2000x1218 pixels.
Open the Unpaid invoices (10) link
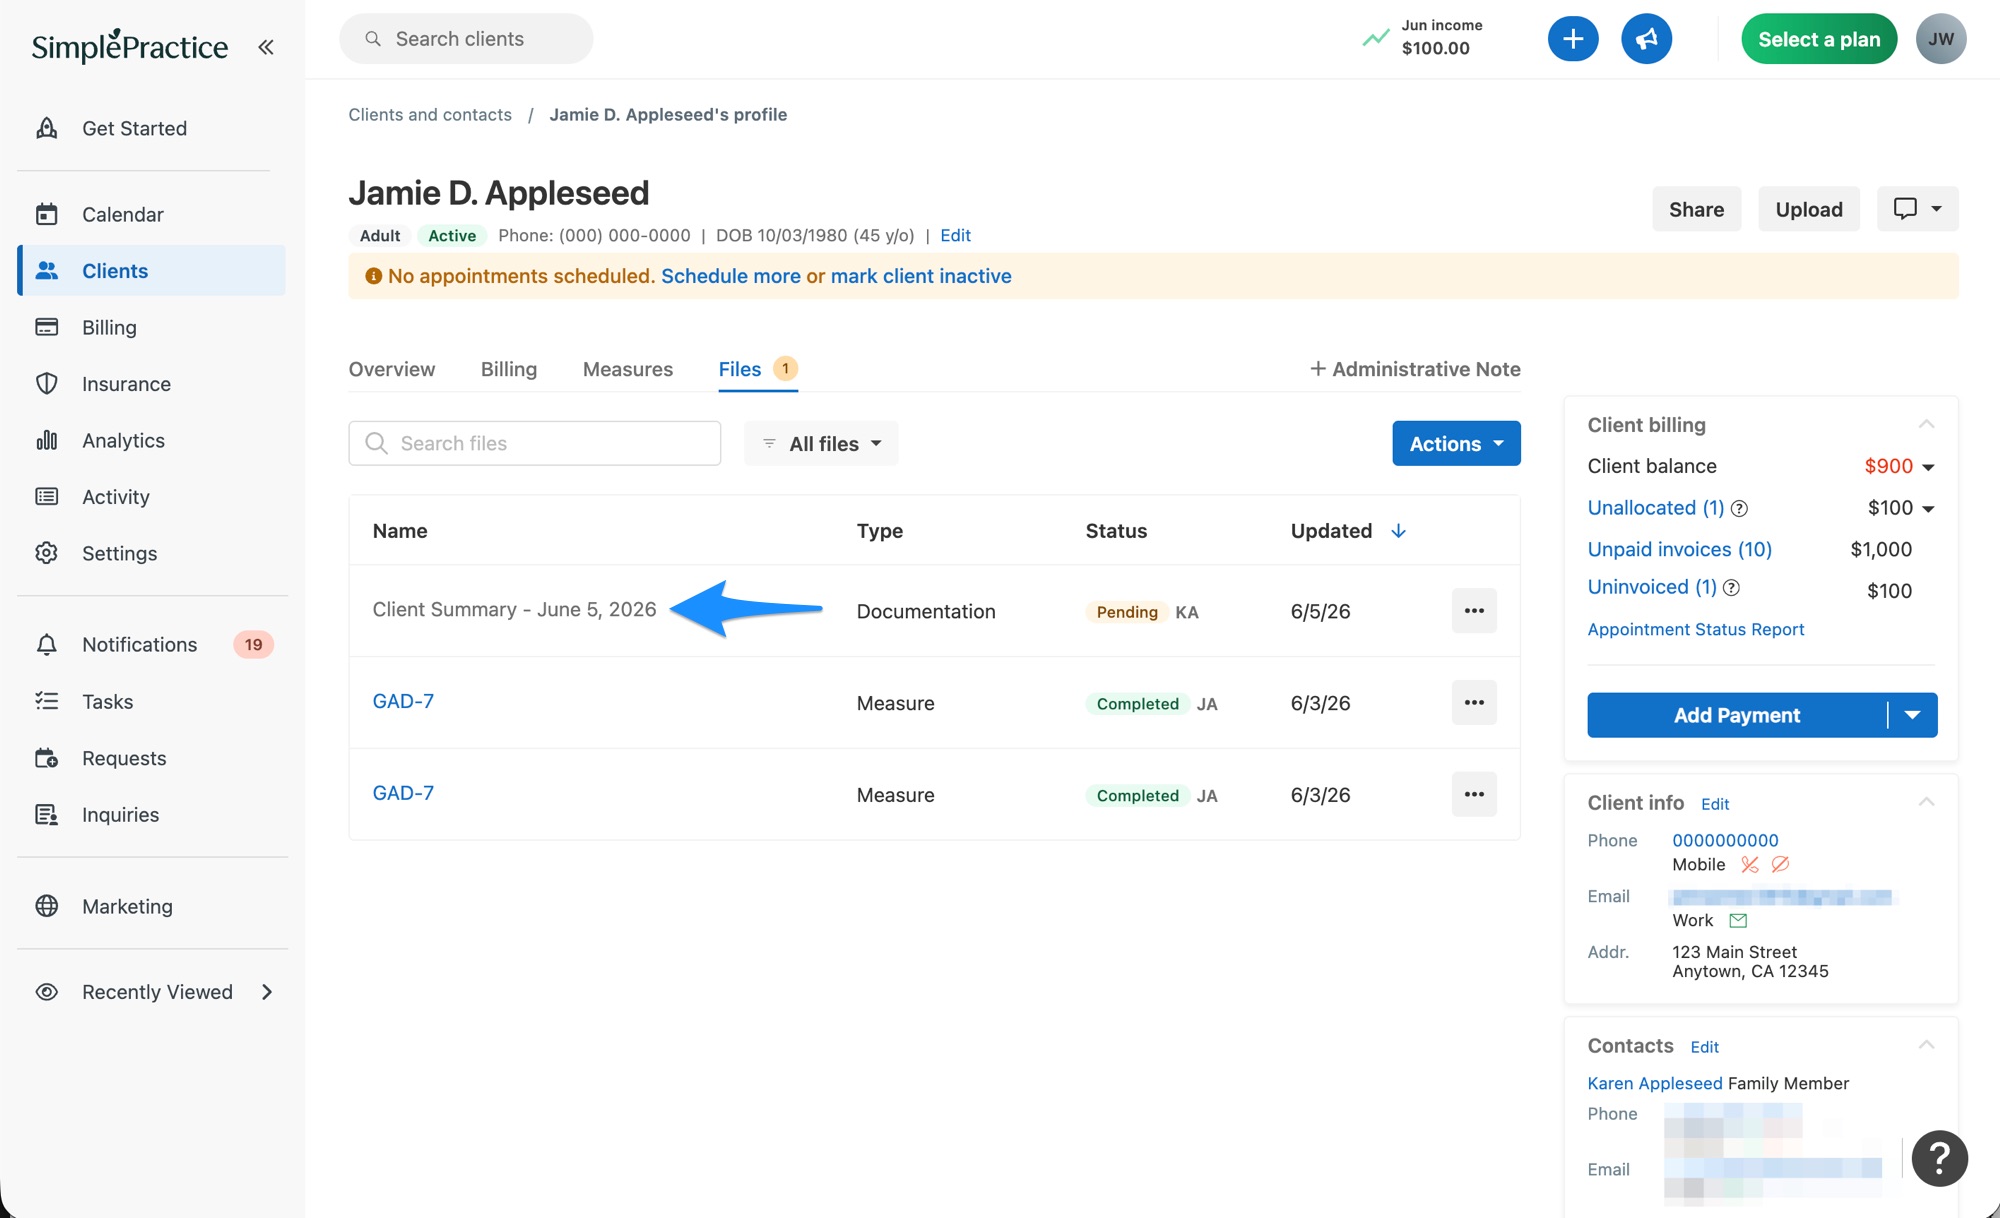[1679, 549]
